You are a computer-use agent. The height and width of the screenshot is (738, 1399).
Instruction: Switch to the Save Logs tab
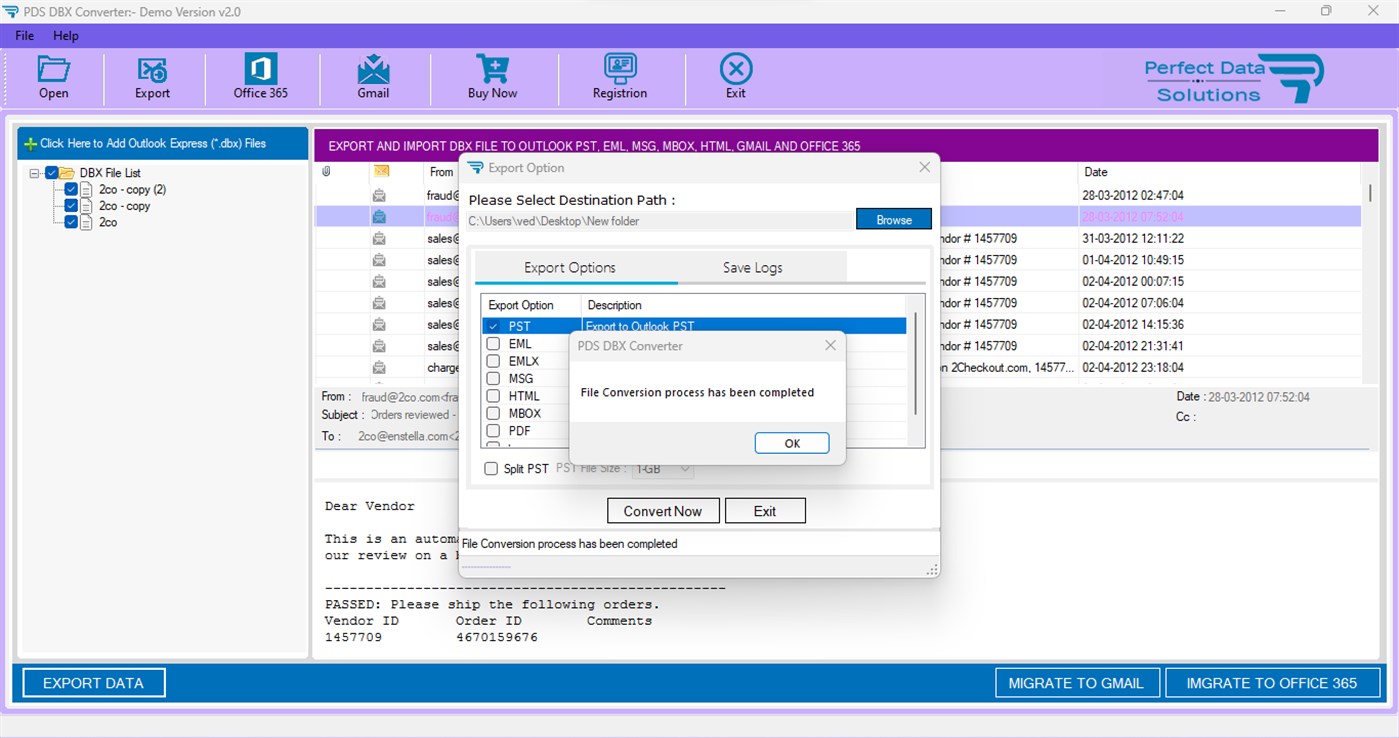(x=751, y=267)
